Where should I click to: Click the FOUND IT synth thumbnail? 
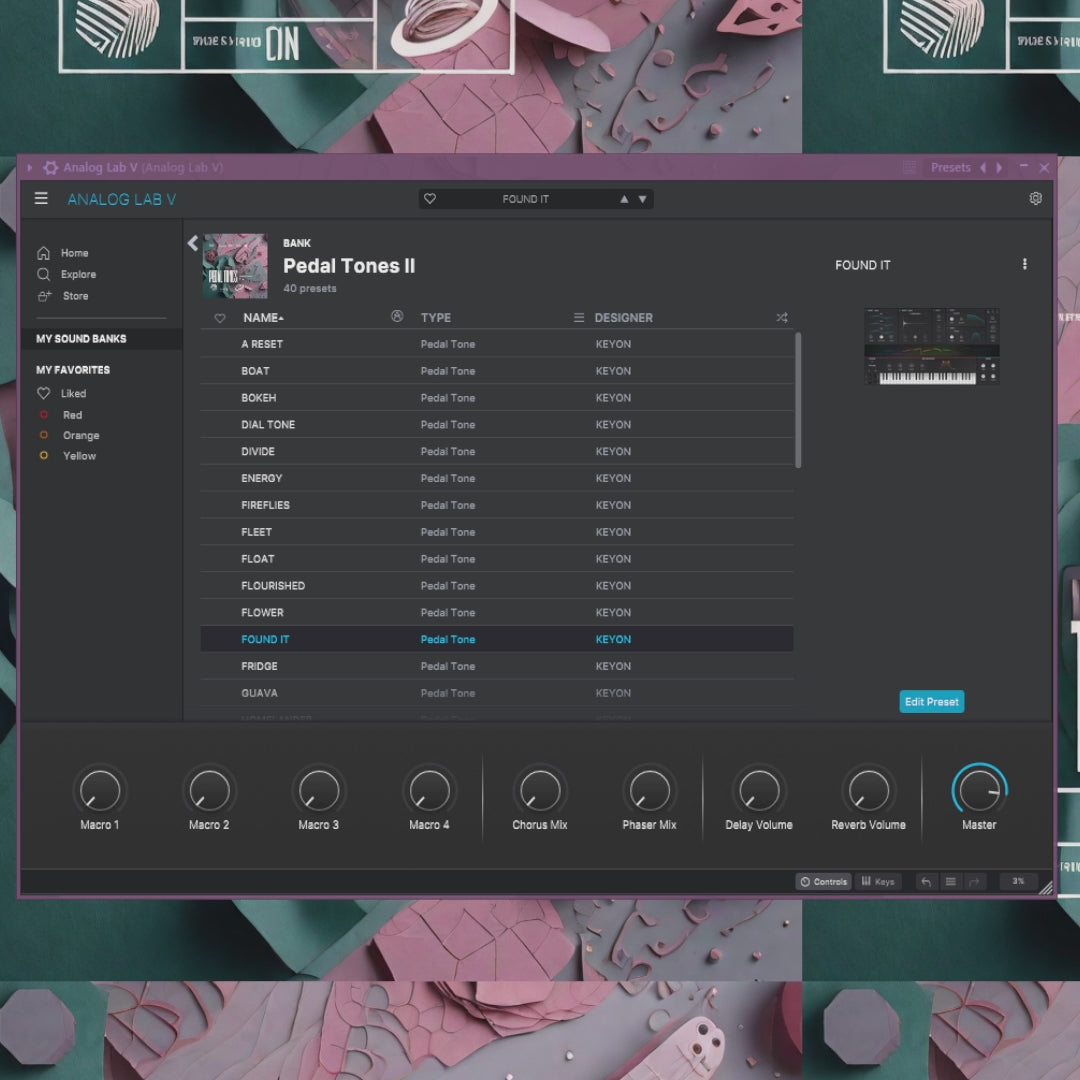coord(931,346)
